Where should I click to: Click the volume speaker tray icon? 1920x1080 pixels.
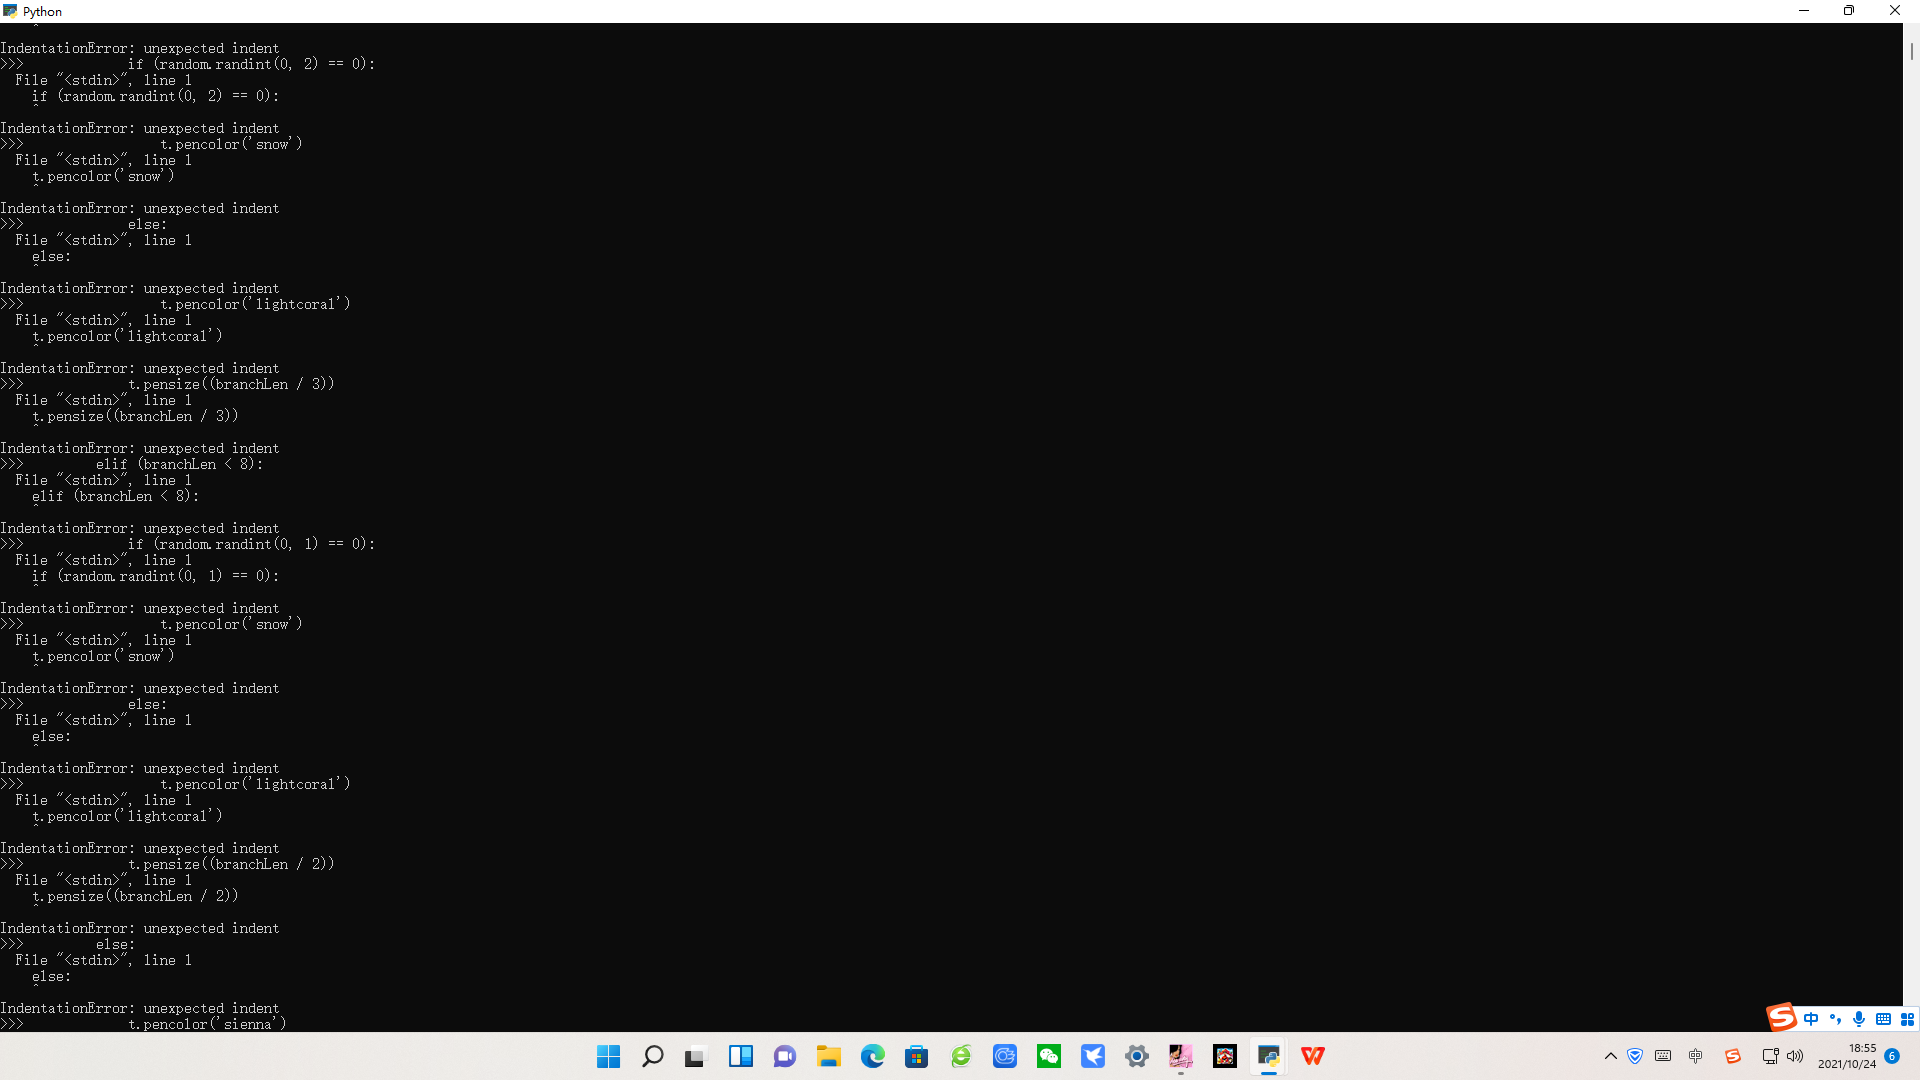[1795, 1056]
